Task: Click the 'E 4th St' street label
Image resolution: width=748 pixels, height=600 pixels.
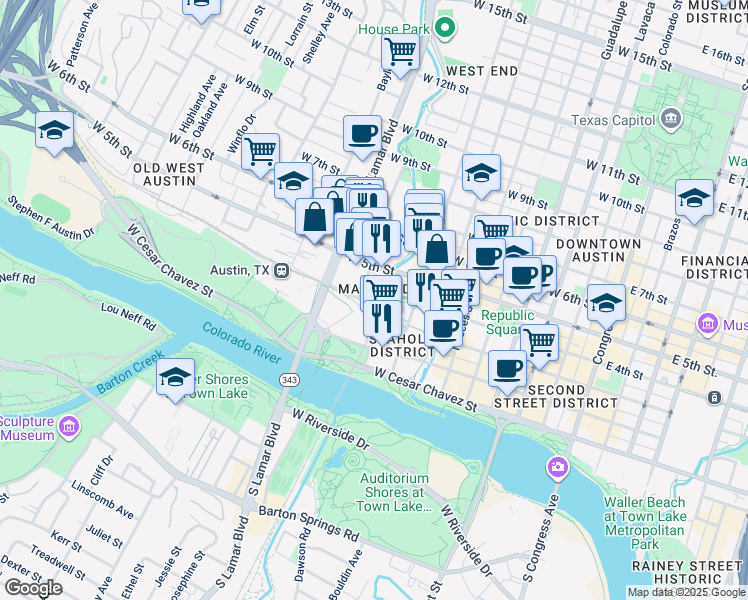Action: click(x=624, y=370)
